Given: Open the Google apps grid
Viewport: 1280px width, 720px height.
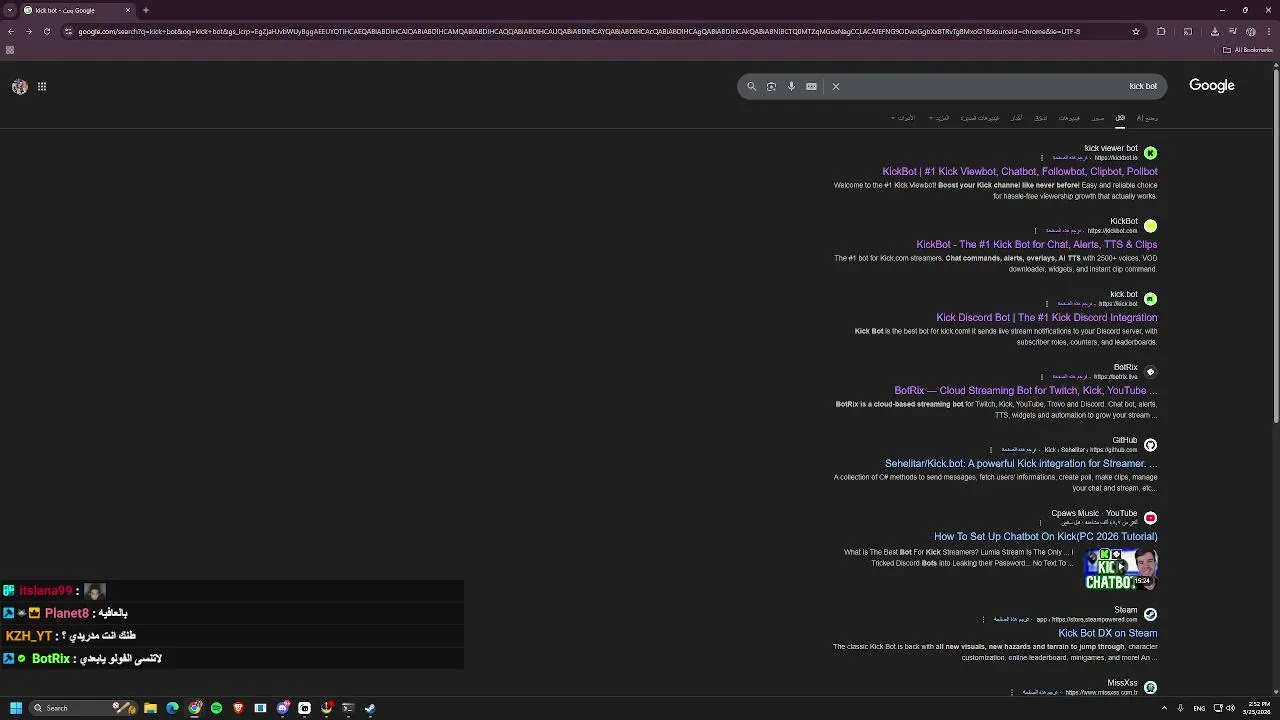Looking at the screenshot, I should (42, 87).
